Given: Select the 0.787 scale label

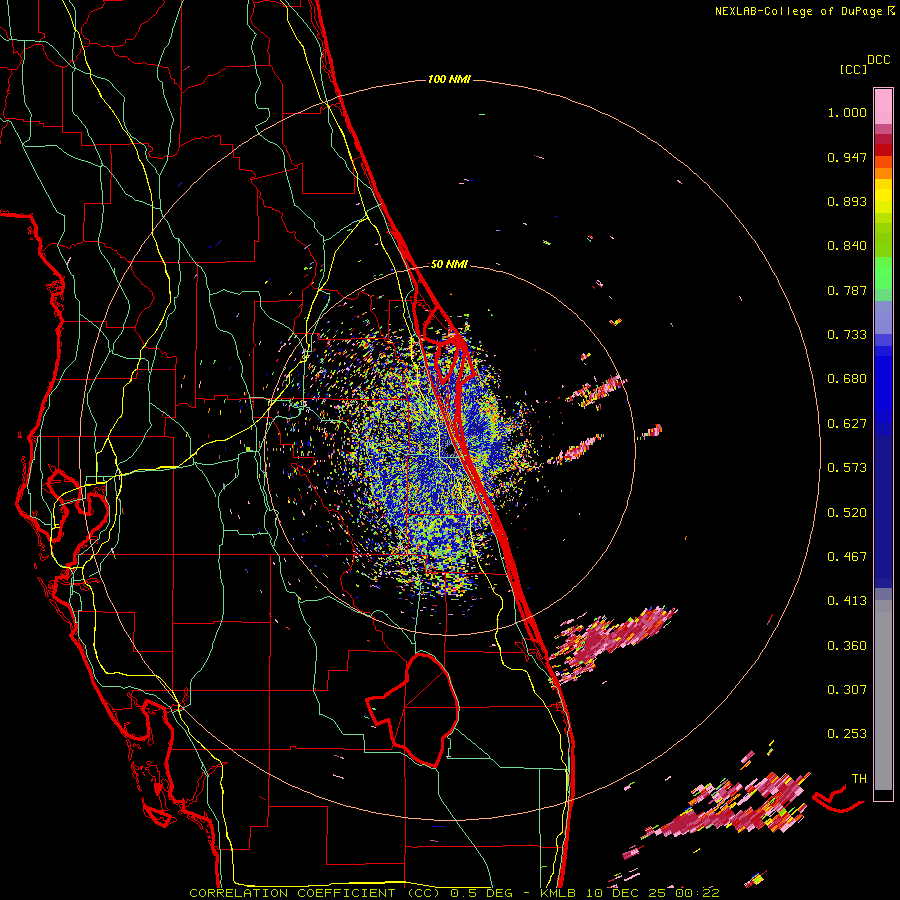Looking at the screenshot, I should coord(847,290).
